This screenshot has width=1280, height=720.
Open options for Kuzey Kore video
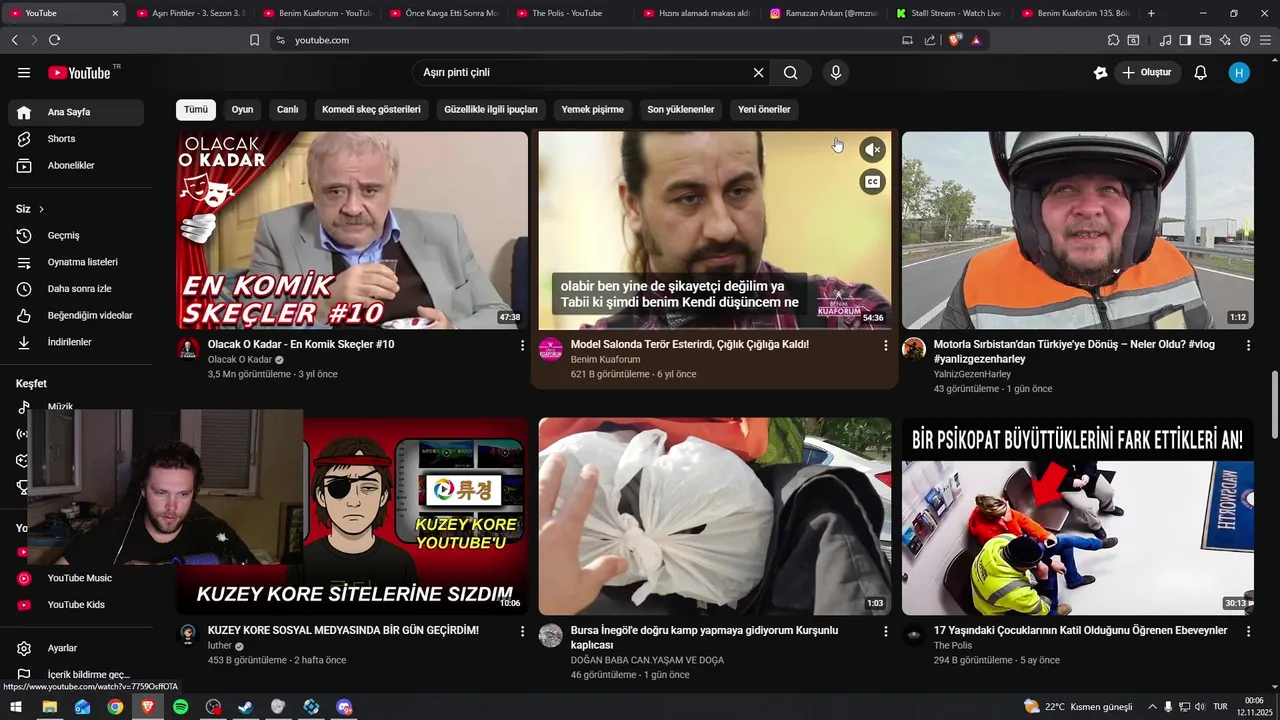[x=522, y=631]
